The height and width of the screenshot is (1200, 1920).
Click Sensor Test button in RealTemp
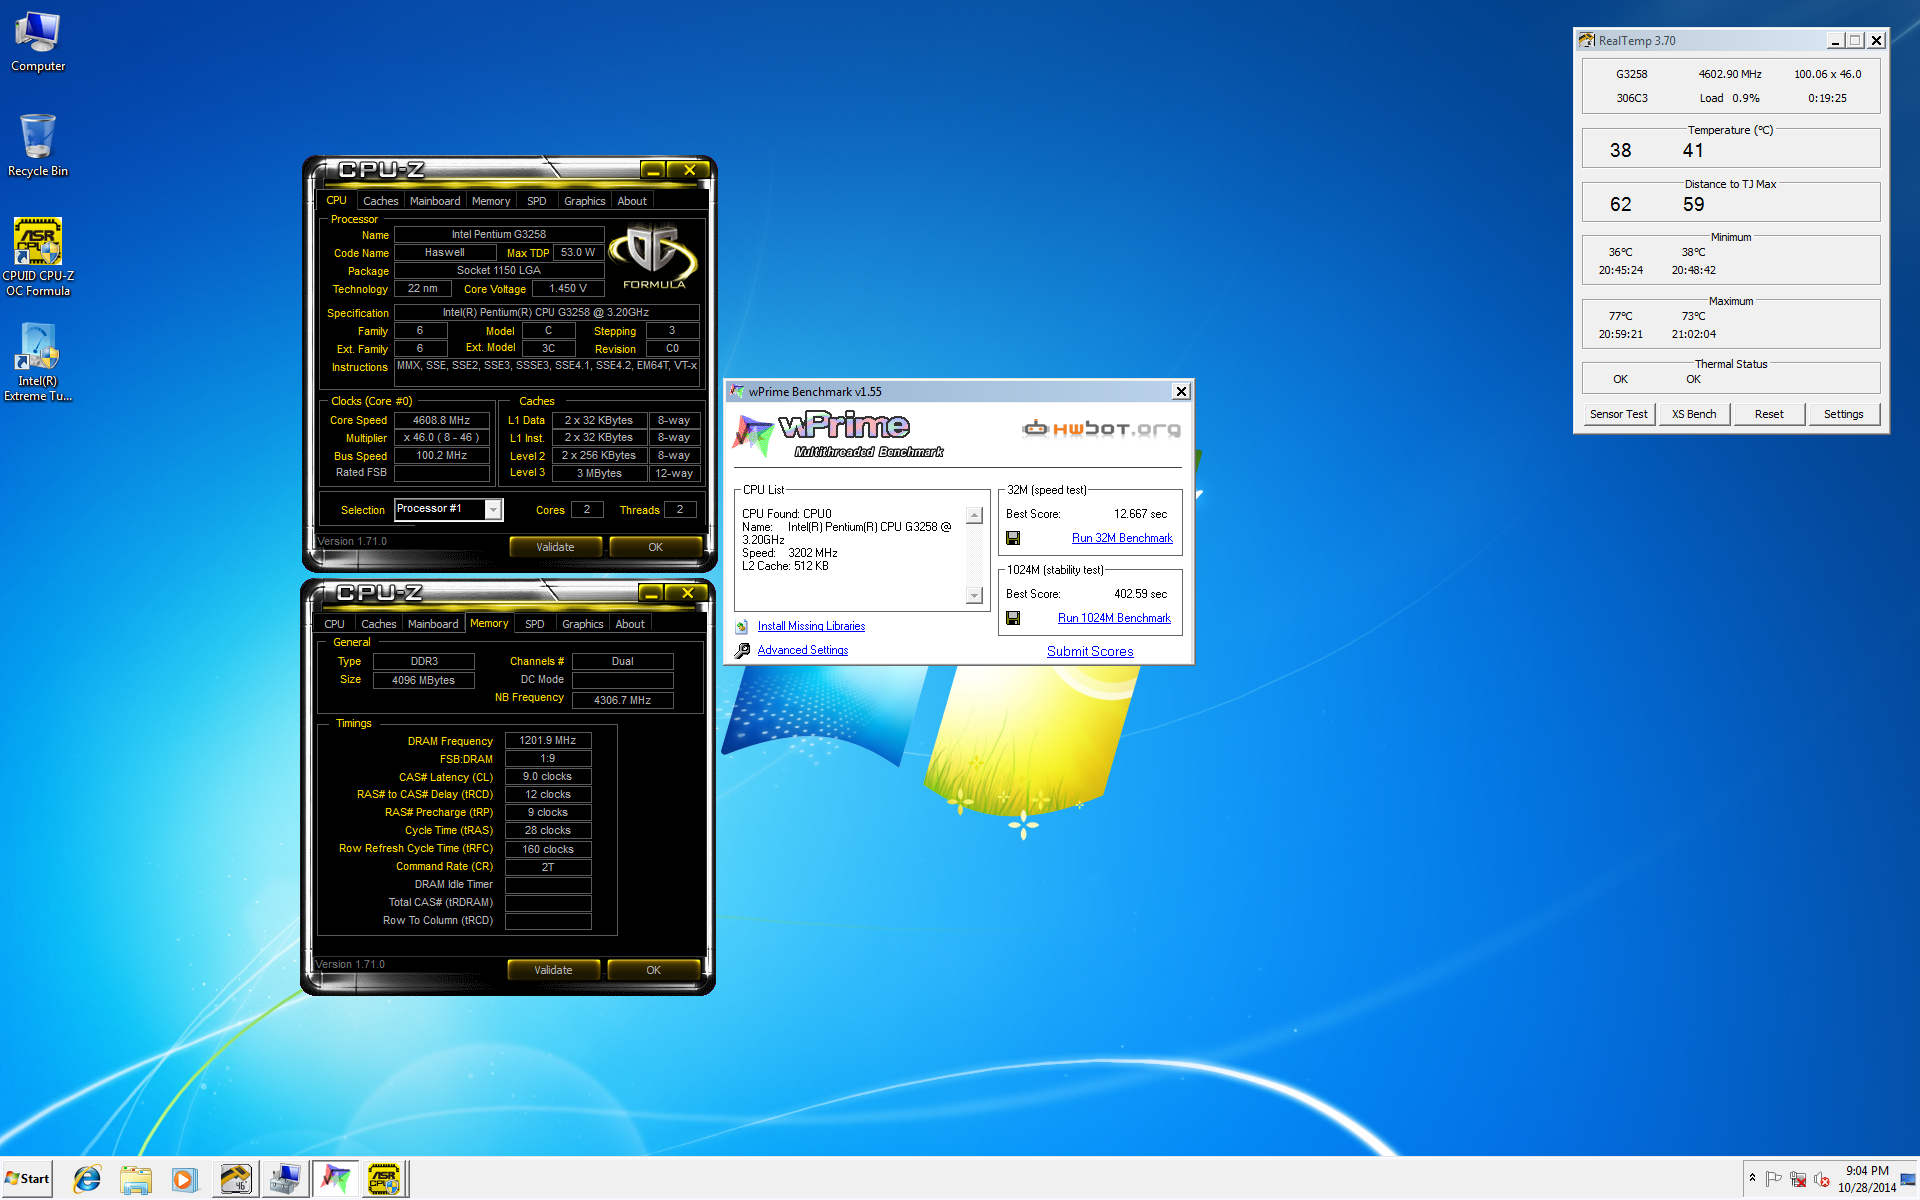[x=1618, y=414]
